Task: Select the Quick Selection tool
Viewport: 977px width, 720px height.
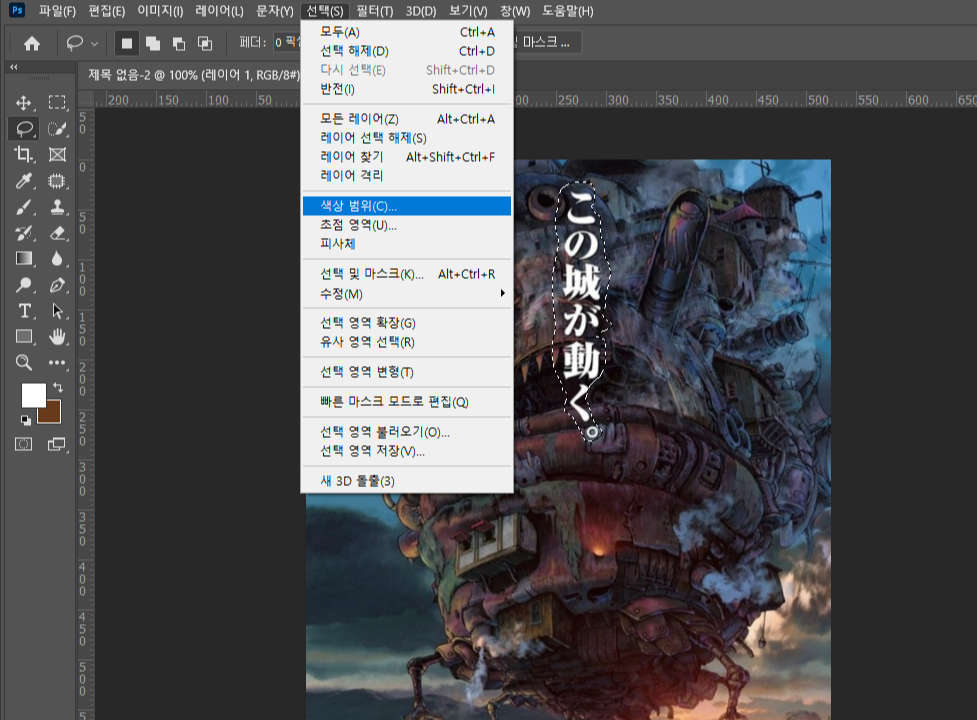Action: tap(57, 129)
